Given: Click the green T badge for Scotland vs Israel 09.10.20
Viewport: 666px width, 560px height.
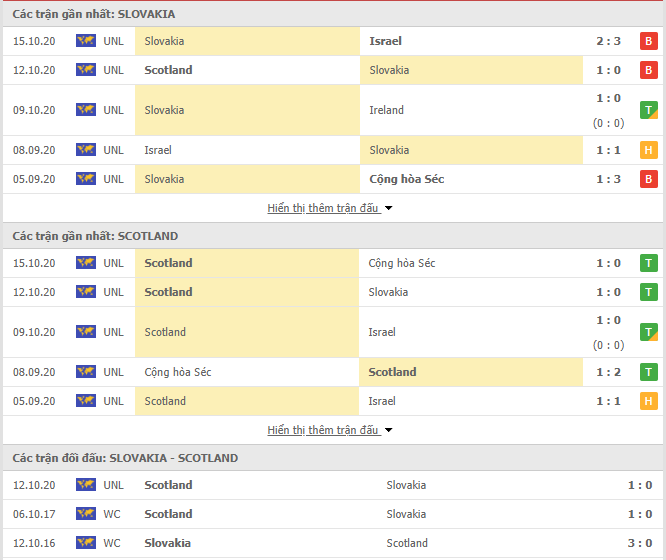Looking at the screenshot, I should 649,332.
